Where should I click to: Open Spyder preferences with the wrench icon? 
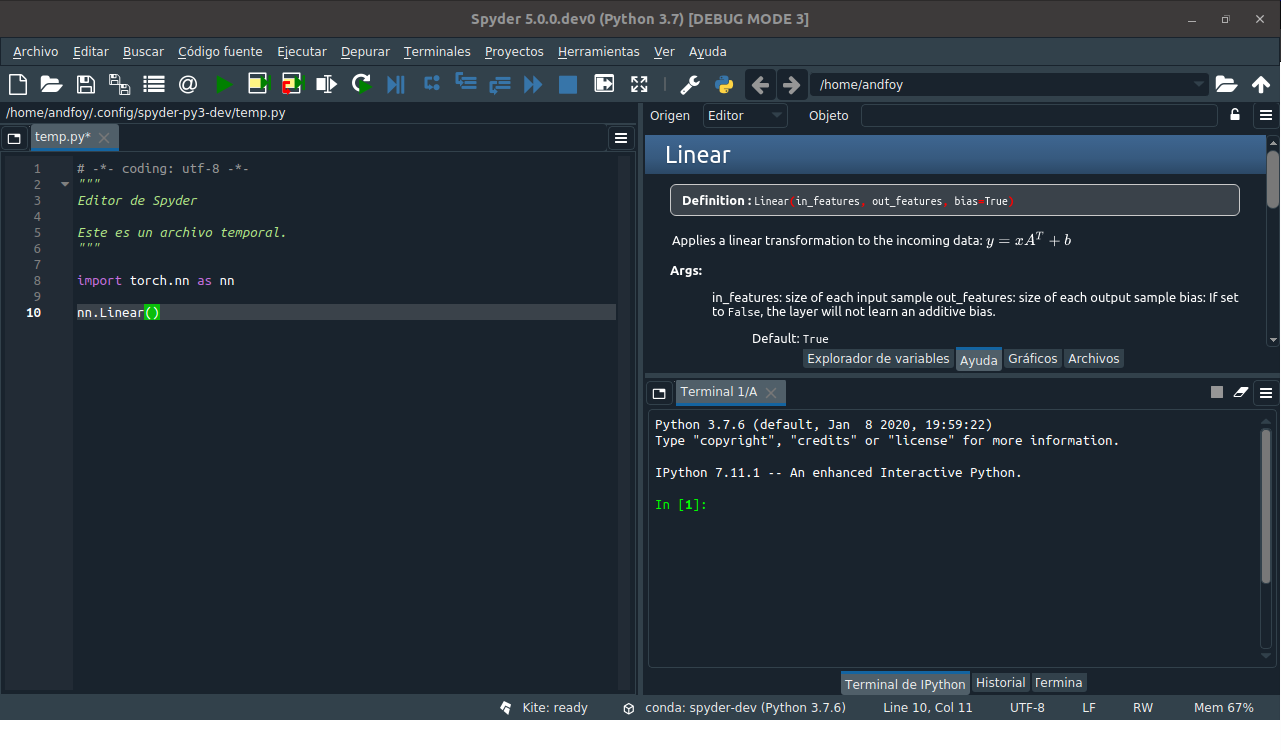(689, 84)
